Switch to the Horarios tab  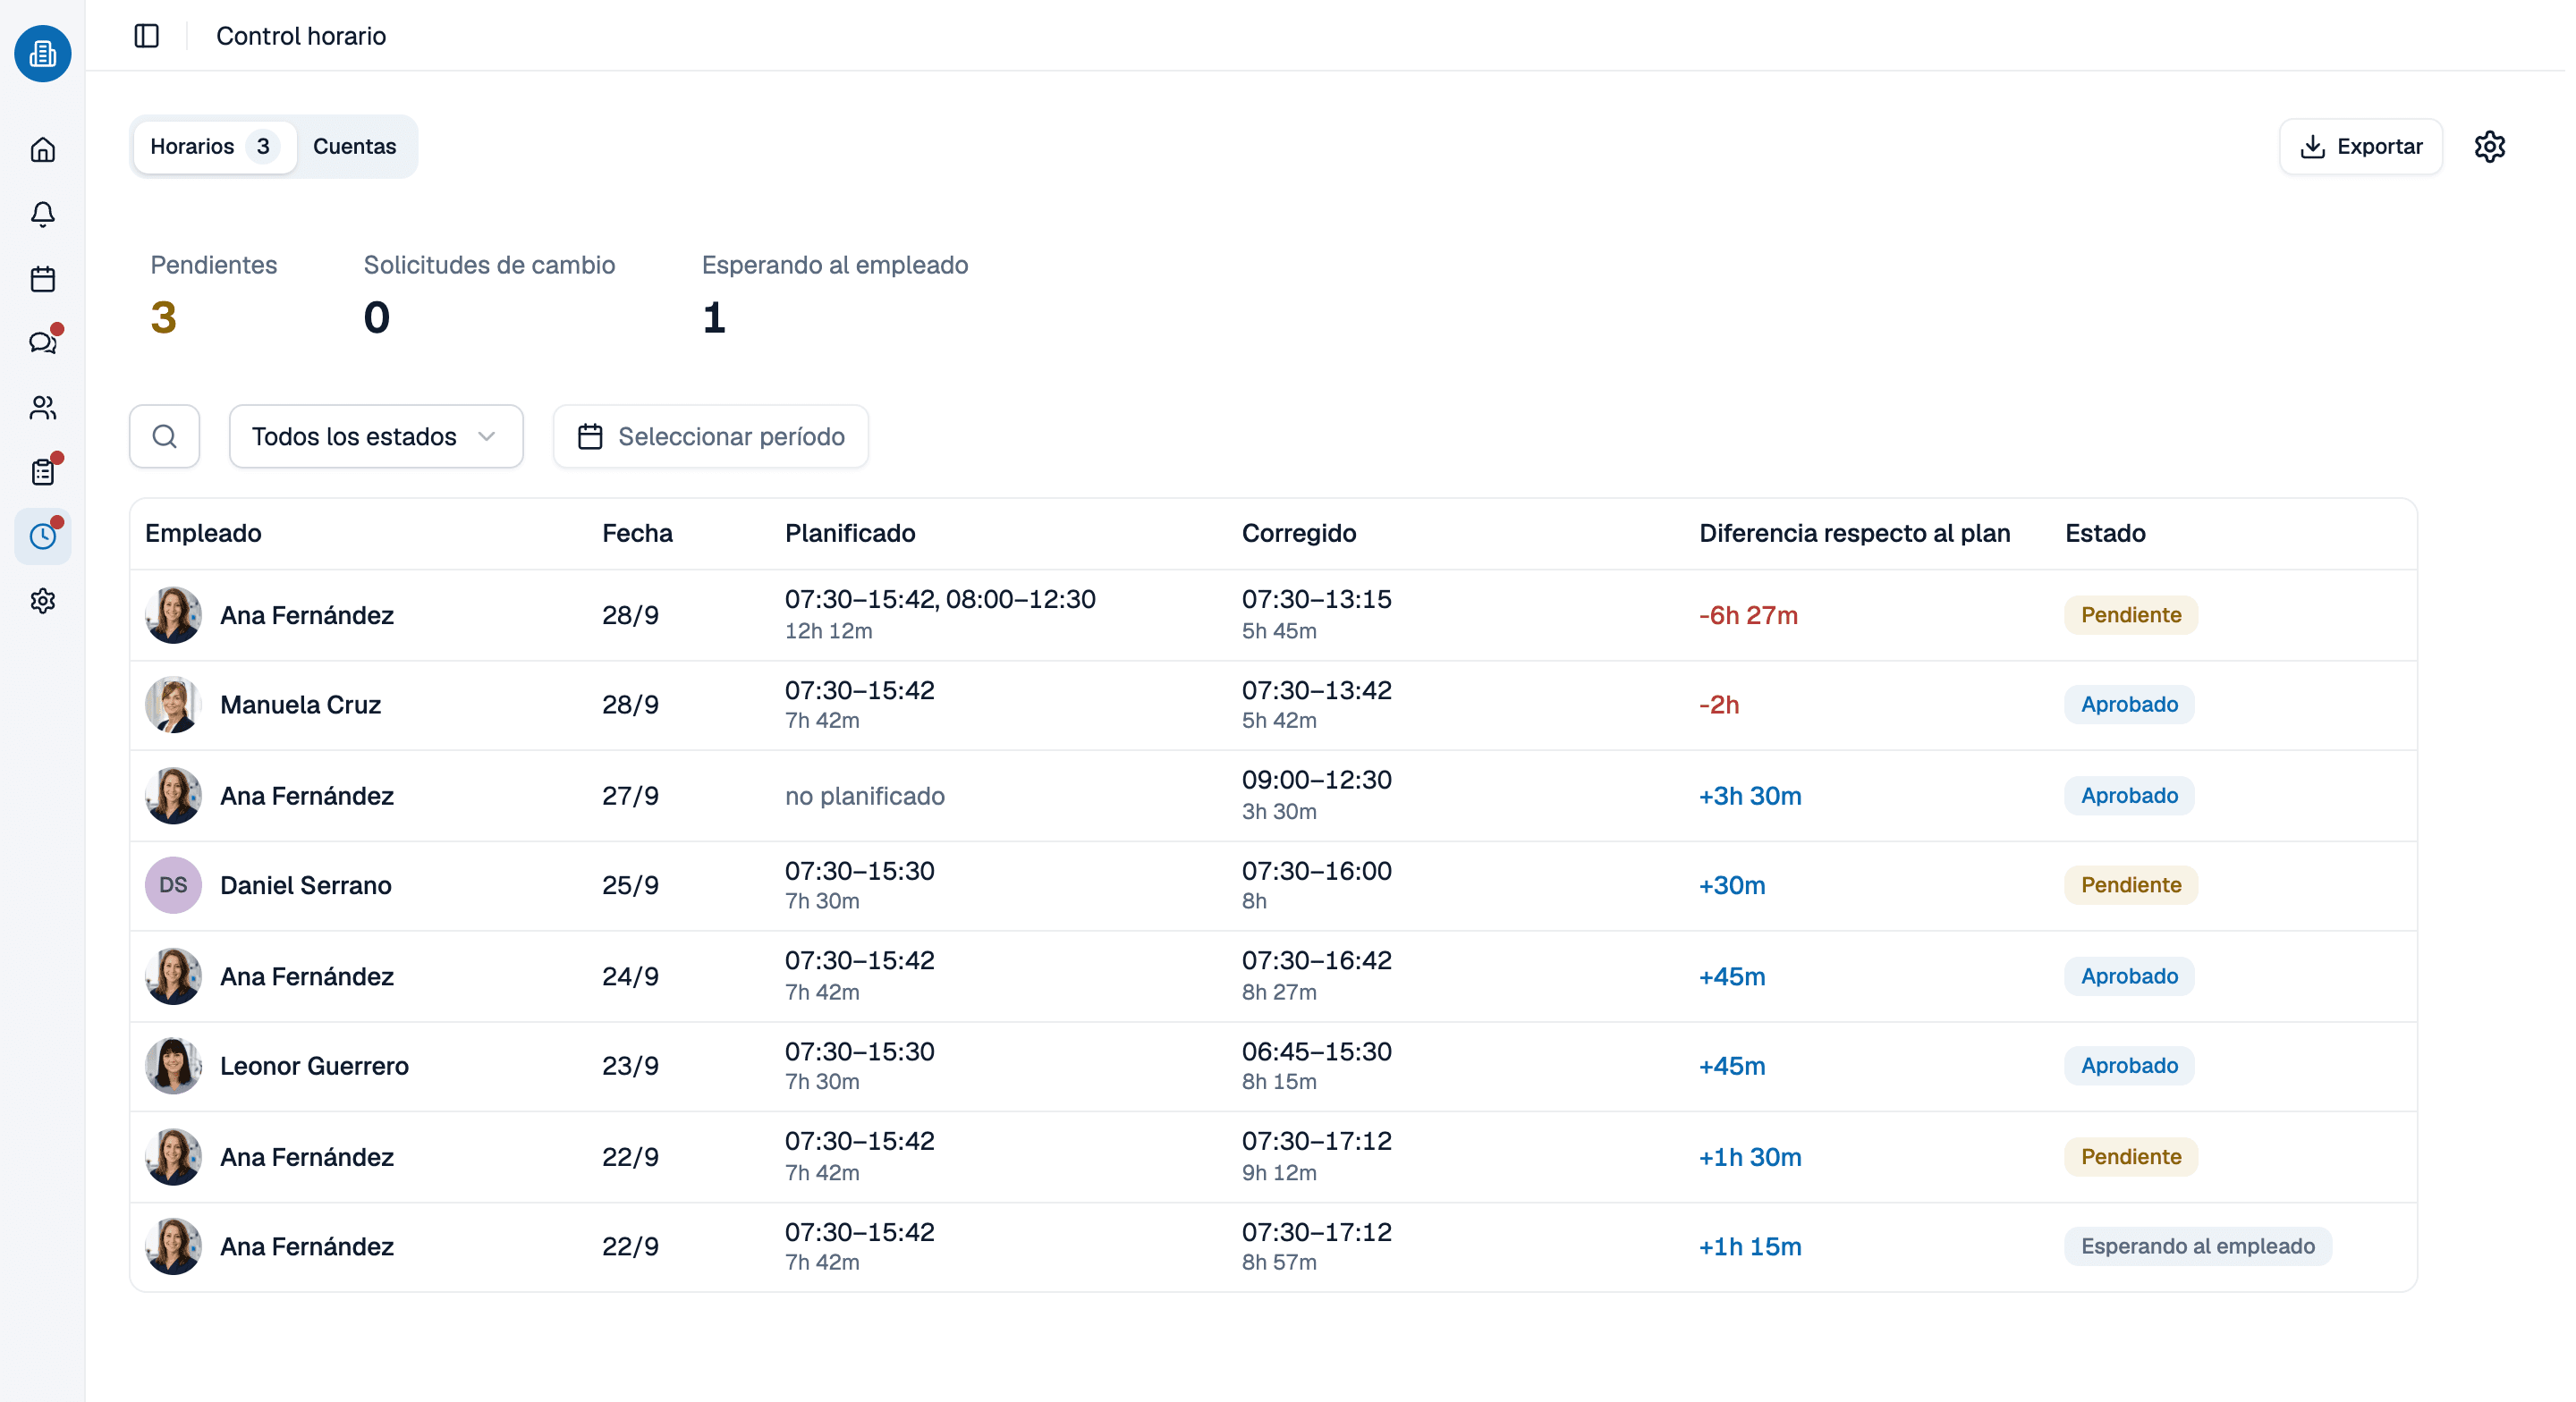pos(214,146)
